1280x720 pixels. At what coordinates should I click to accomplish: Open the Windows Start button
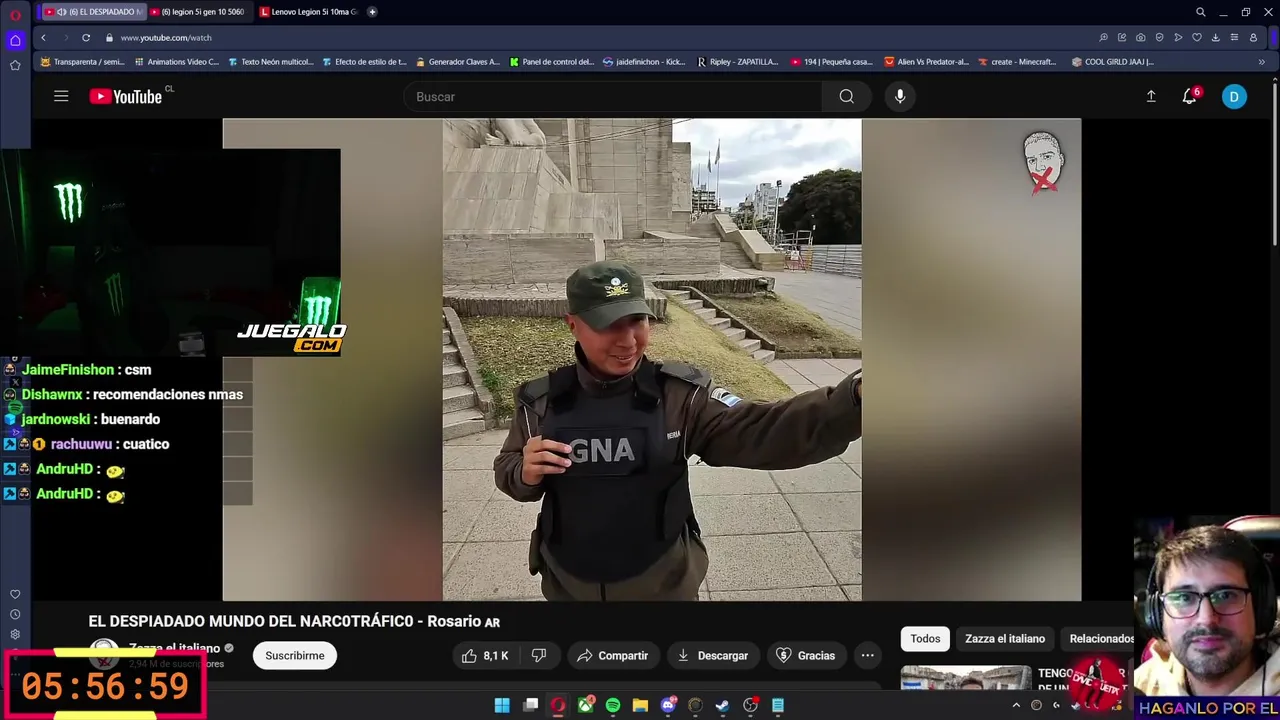pos(502,705)
